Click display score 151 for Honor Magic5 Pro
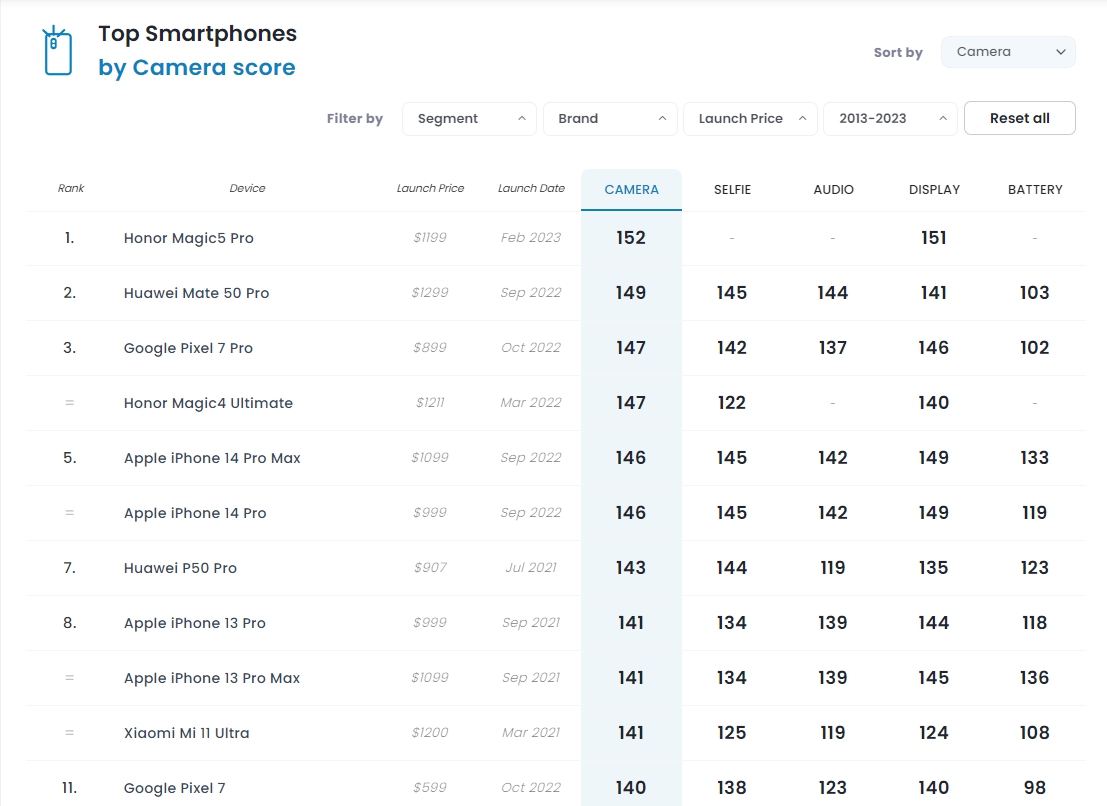Viewport: 1107px width, 806px height. tap(933, 238)
